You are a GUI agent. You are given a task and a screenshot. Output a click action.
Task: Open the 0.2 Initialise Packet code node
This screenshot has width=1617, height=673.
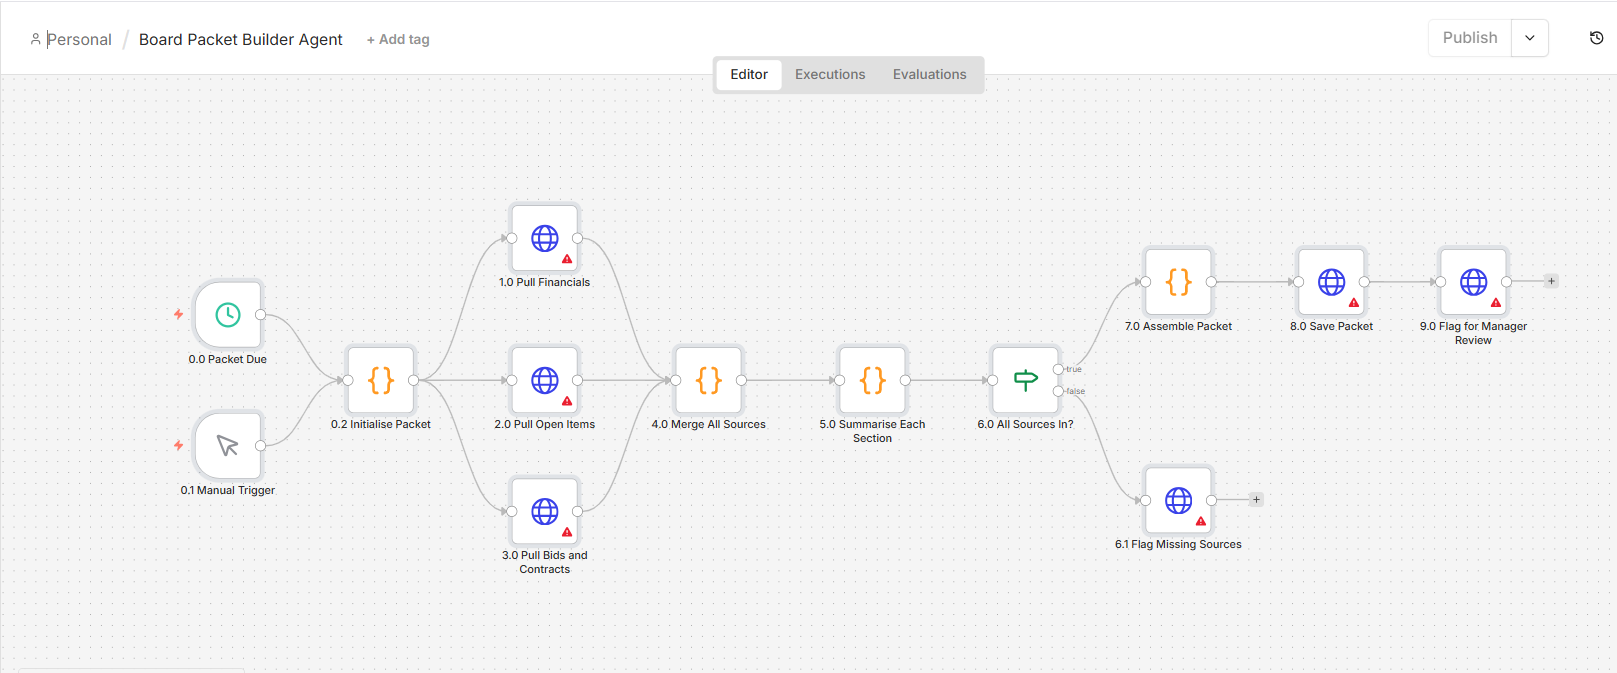[x=381, y=380]
